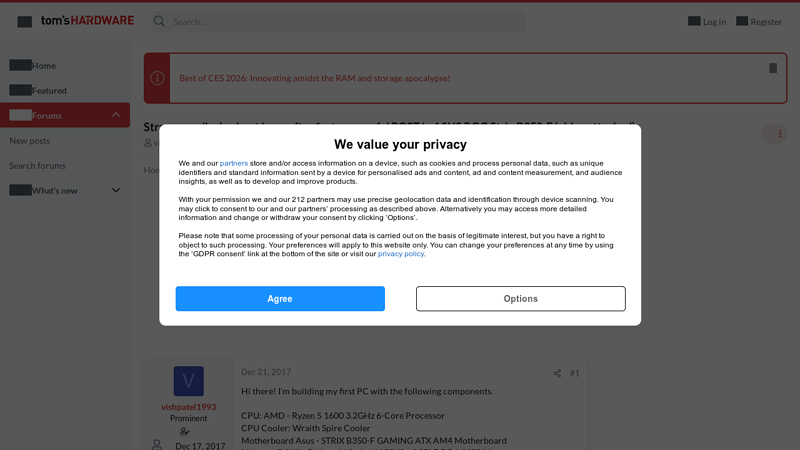Image resolution: width=800 pixels, height=450 pixels.
Task: Click the alert icon in the CES banner
Action: click(x=157, y=78)
